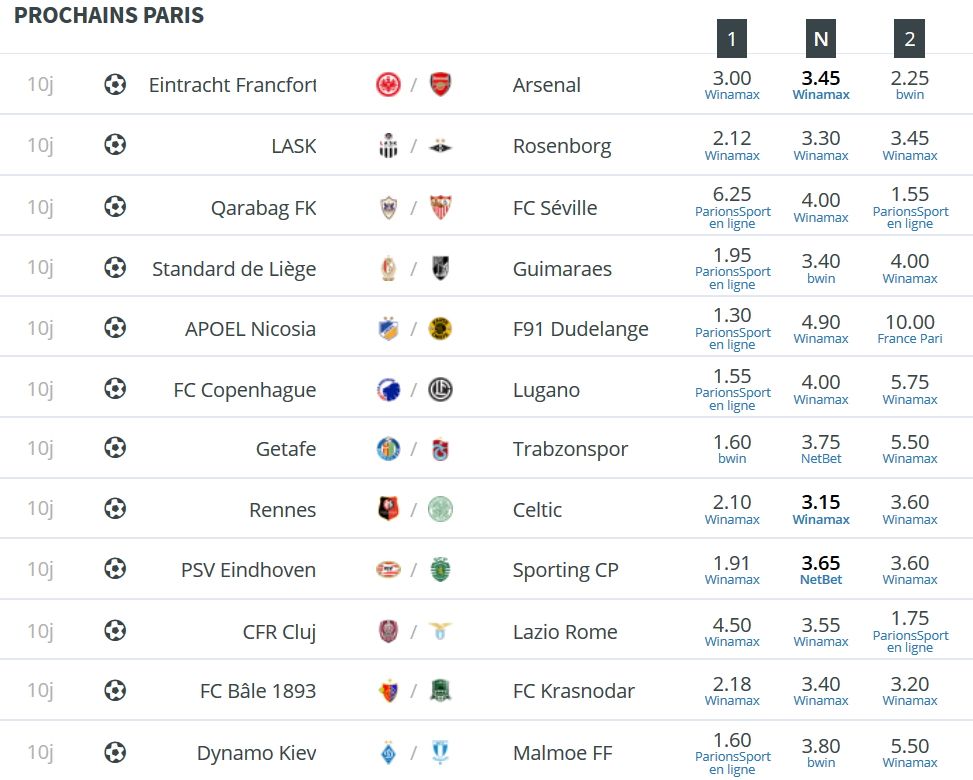Viewport: 973px width, 780px height.
Task: Click the FC Séville club crest
Action: 441,207
